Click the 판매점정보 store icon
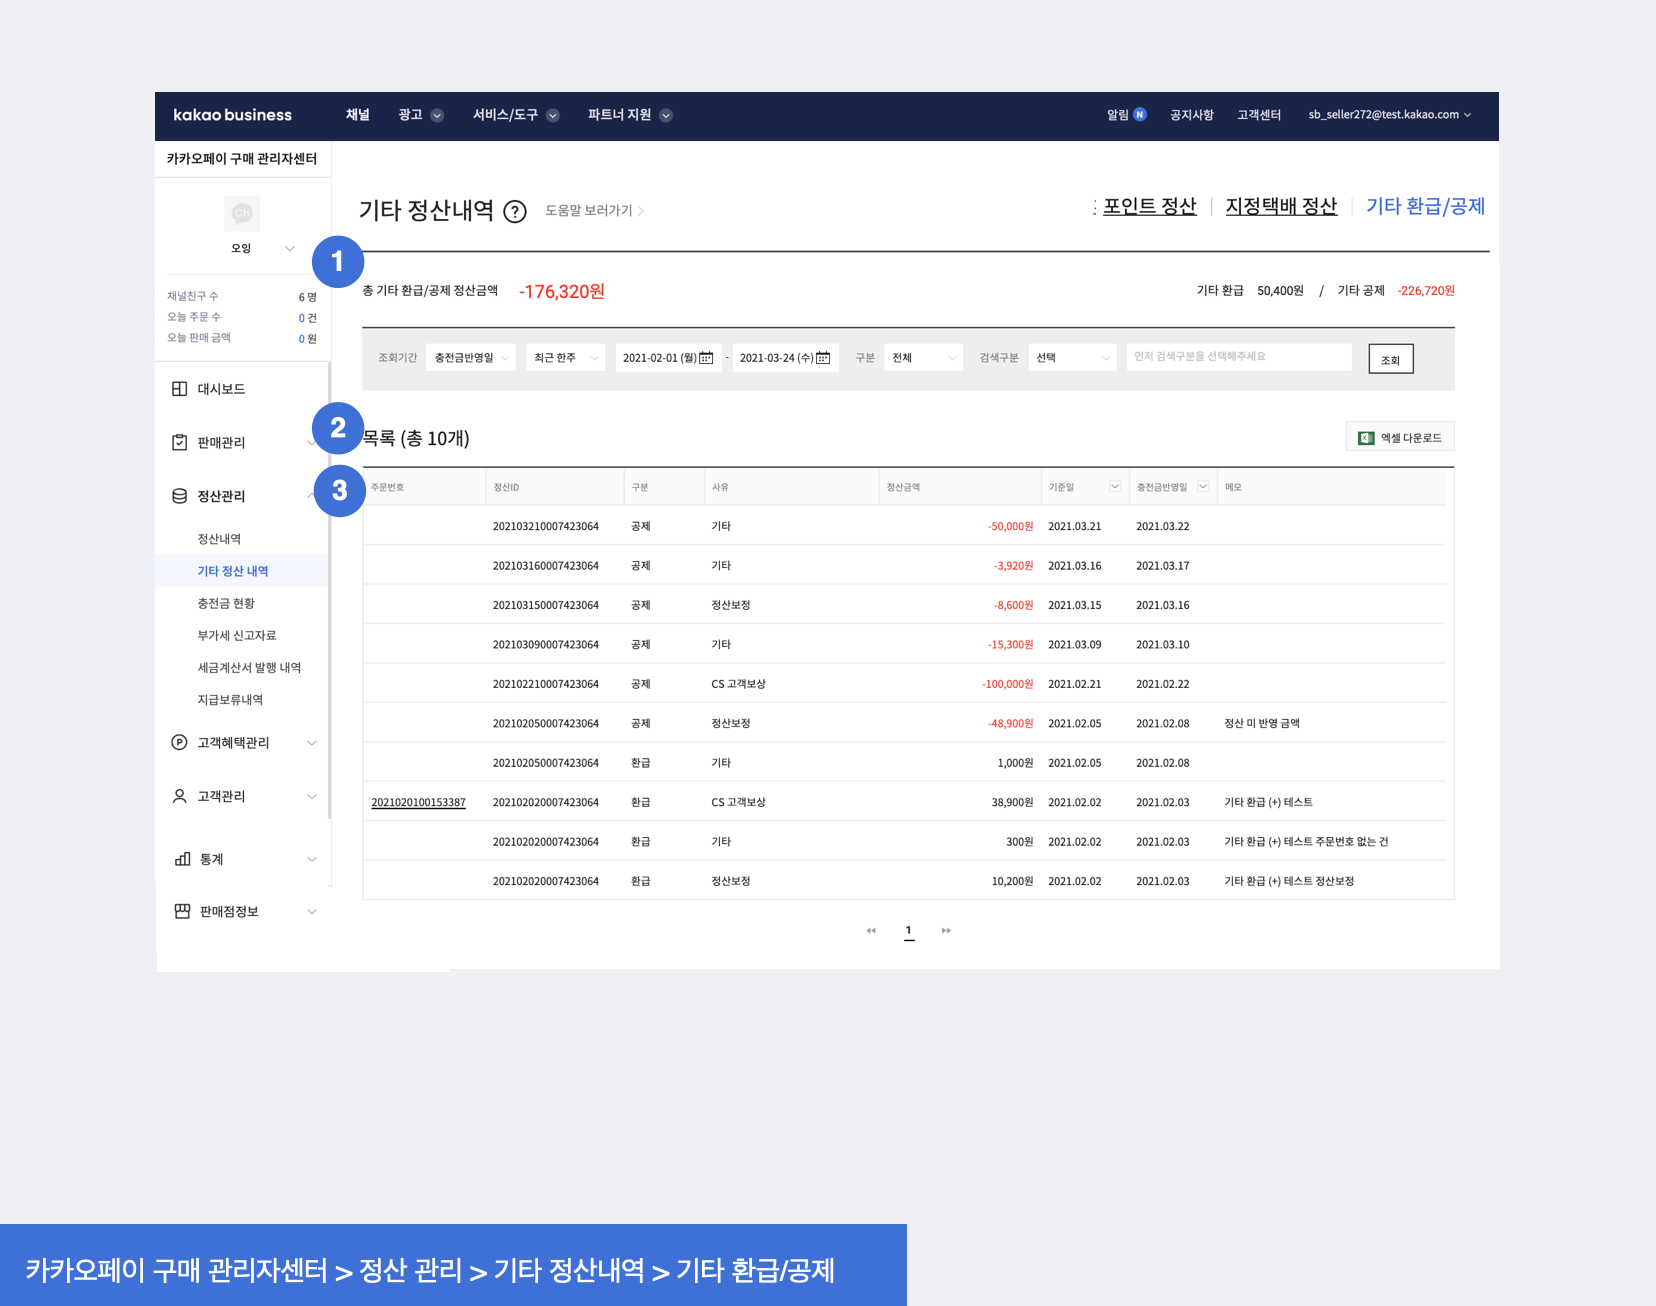1656x1306 pixels. pos(182,911)
